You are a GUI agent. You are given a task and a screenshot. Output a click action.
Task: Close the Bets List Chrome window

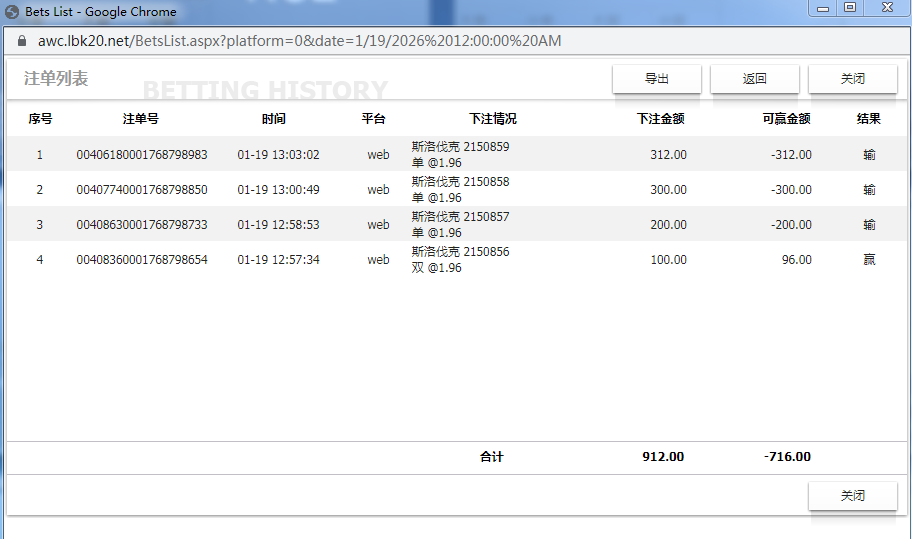tap(887, 8)
